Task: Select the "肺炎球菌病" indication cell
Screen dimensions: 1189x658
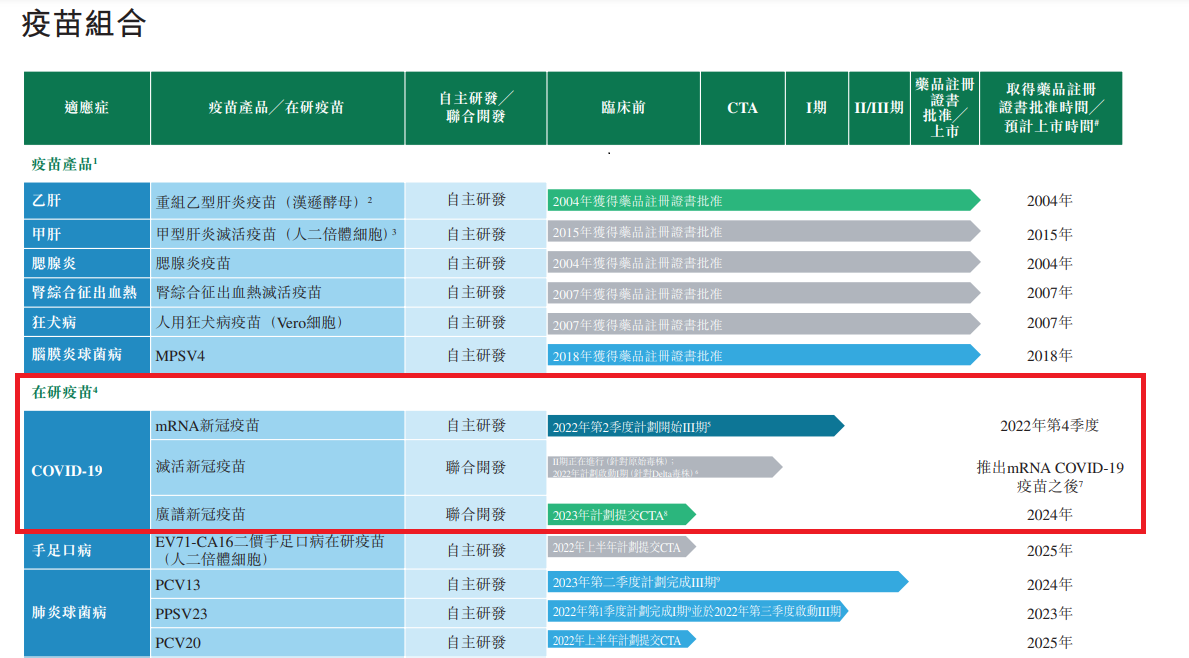Action: pos(87,613)
